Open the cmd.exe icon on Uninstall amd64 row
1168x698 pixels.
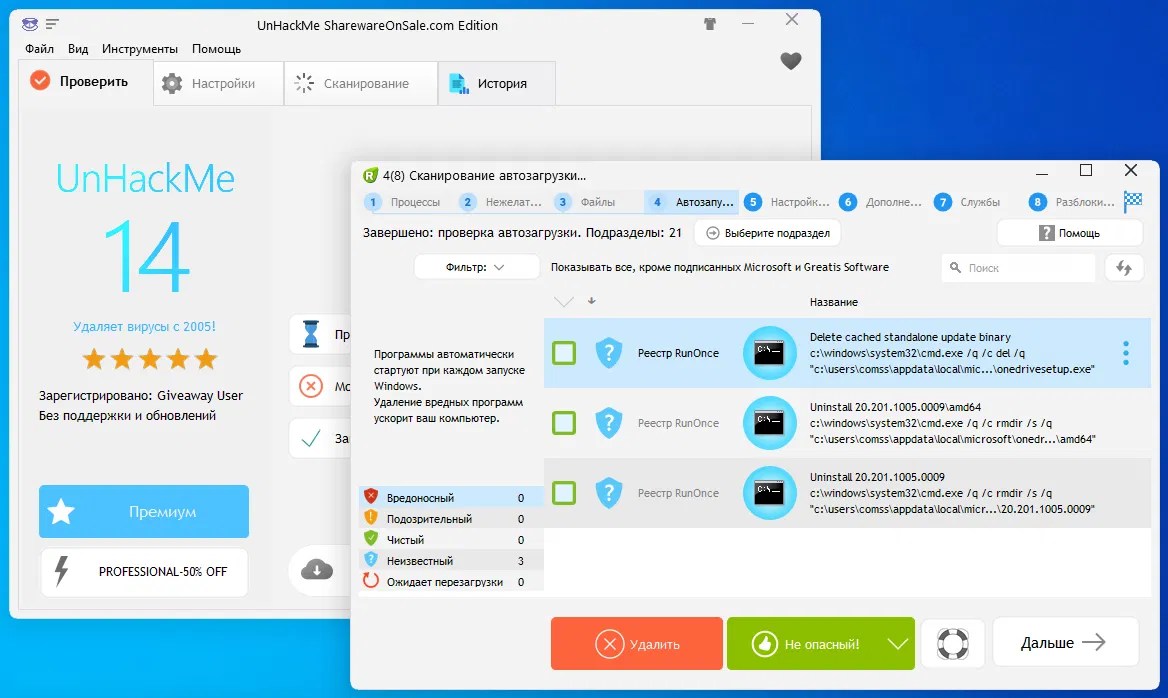pos(769,423)
